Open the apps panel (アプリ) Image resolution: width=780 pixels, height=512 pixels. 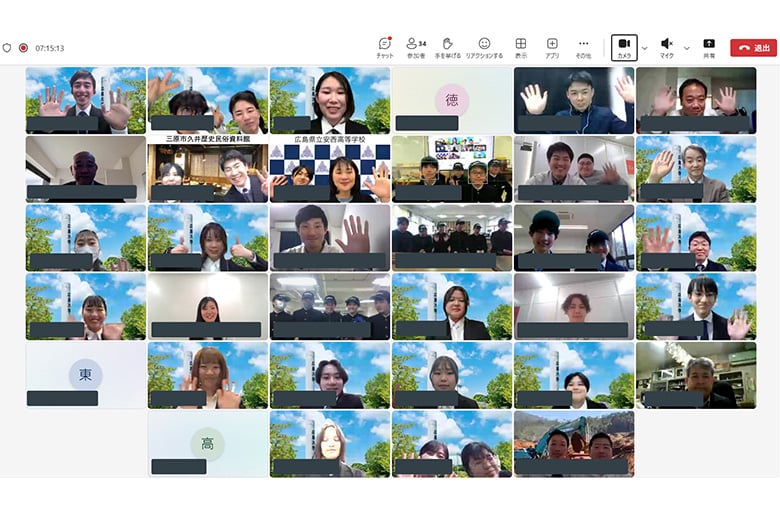click(552, 48)
